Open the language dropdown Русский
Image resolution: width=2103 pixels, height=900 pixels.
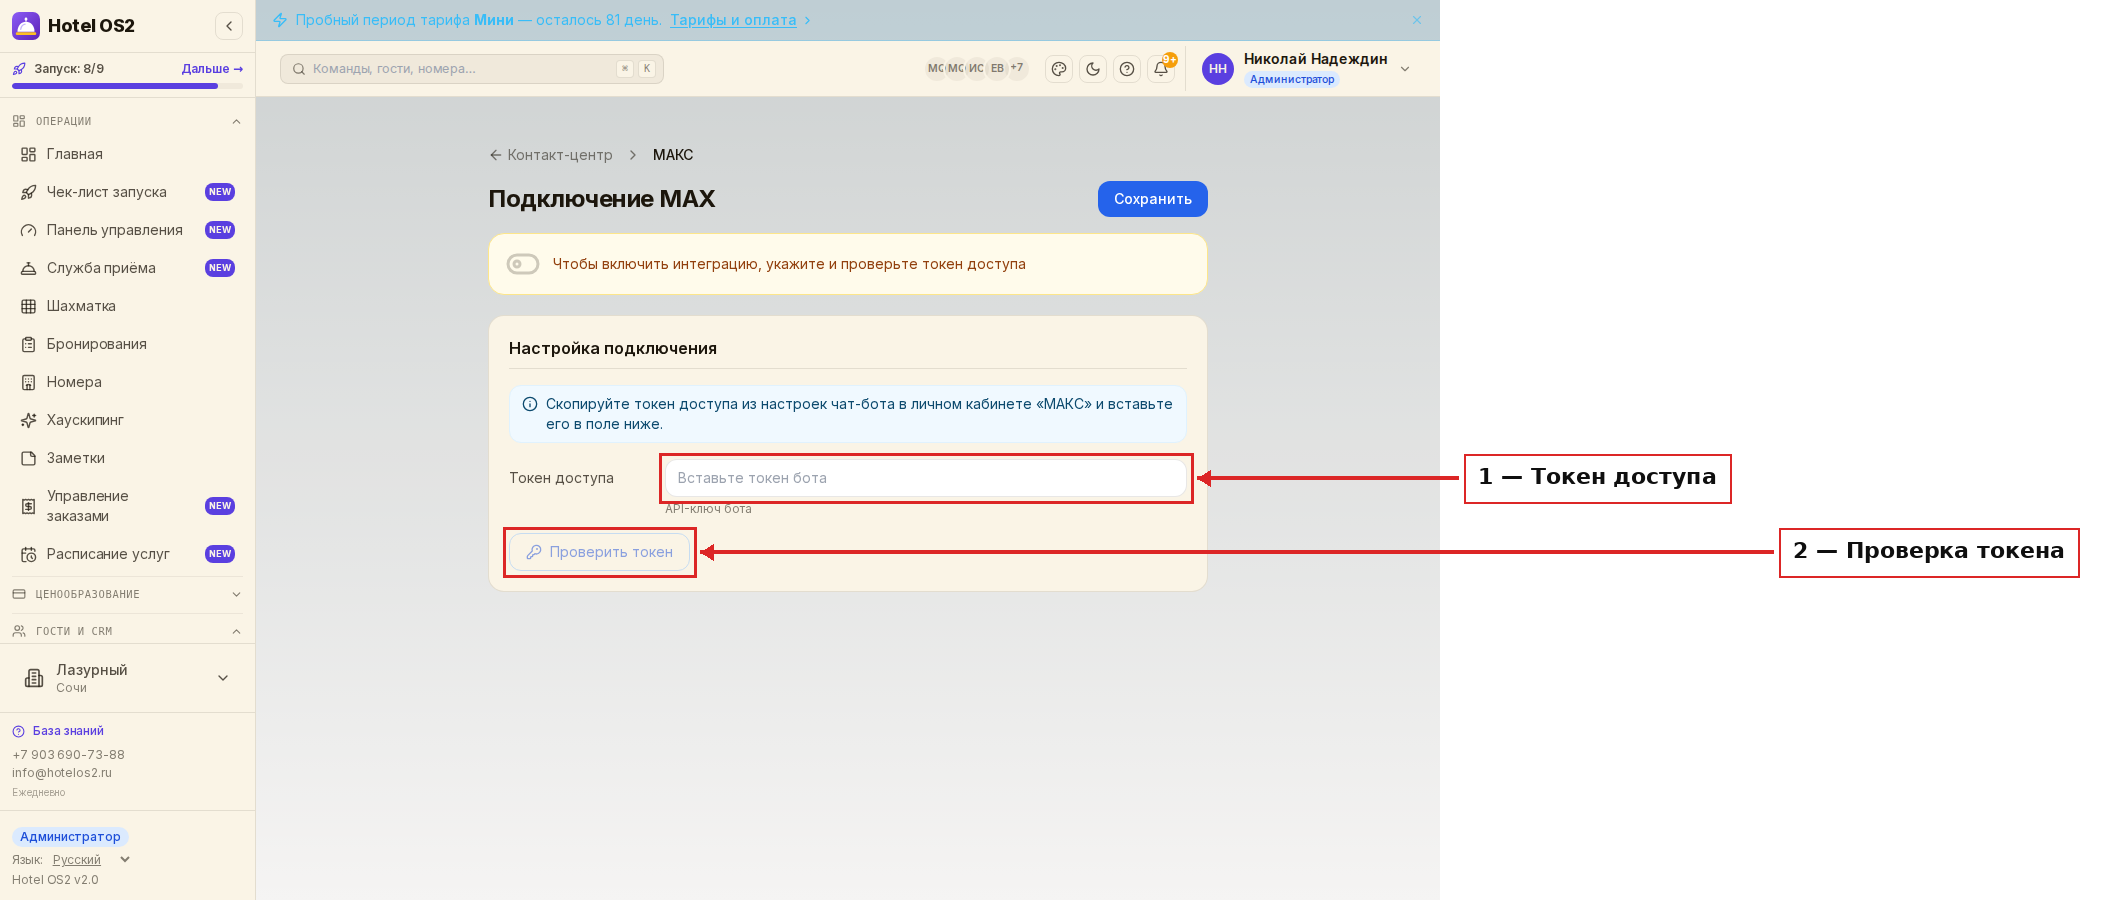(x=91, y=860)
